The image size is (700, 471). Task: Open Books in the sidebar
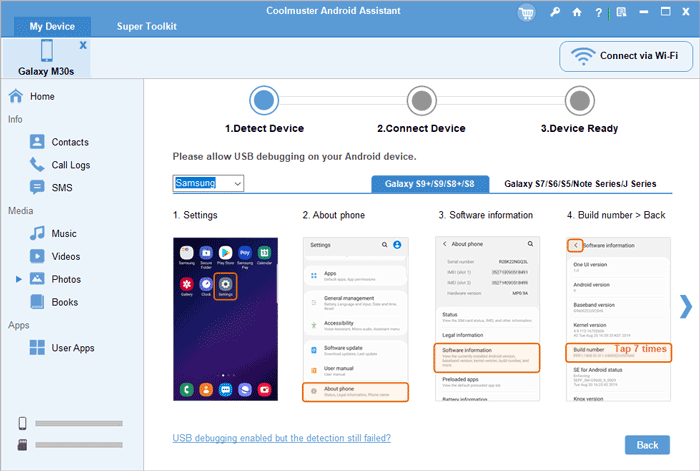(65, 302)
